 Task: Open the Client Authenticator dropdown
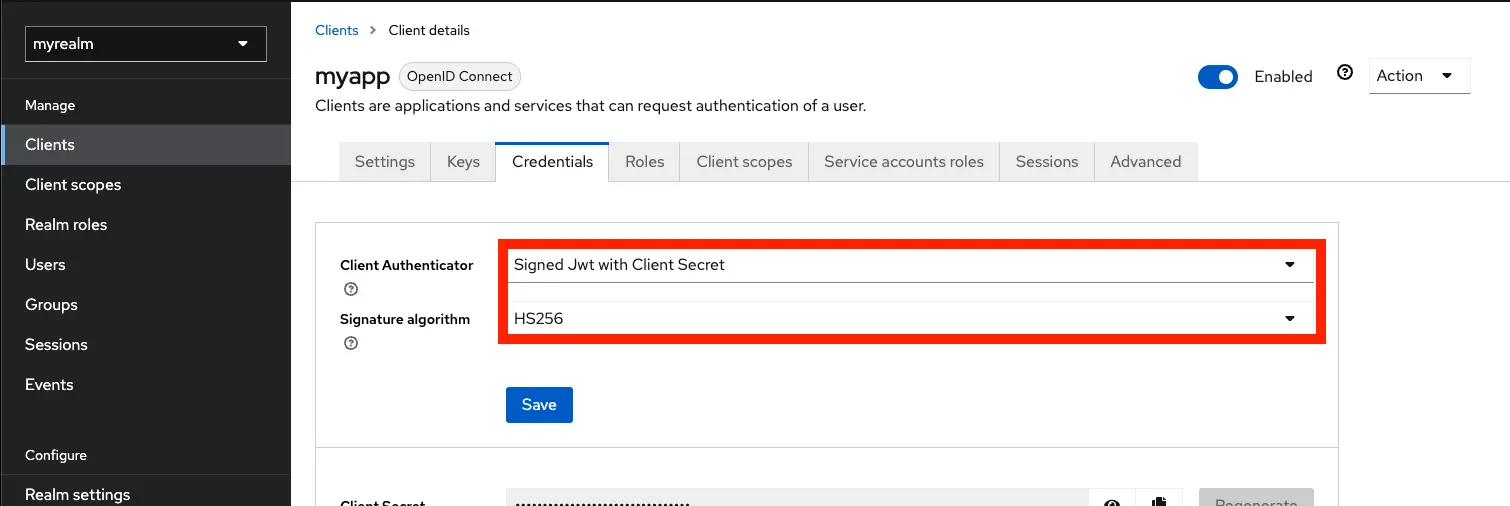pyautogui.click(x=909, y=265)
